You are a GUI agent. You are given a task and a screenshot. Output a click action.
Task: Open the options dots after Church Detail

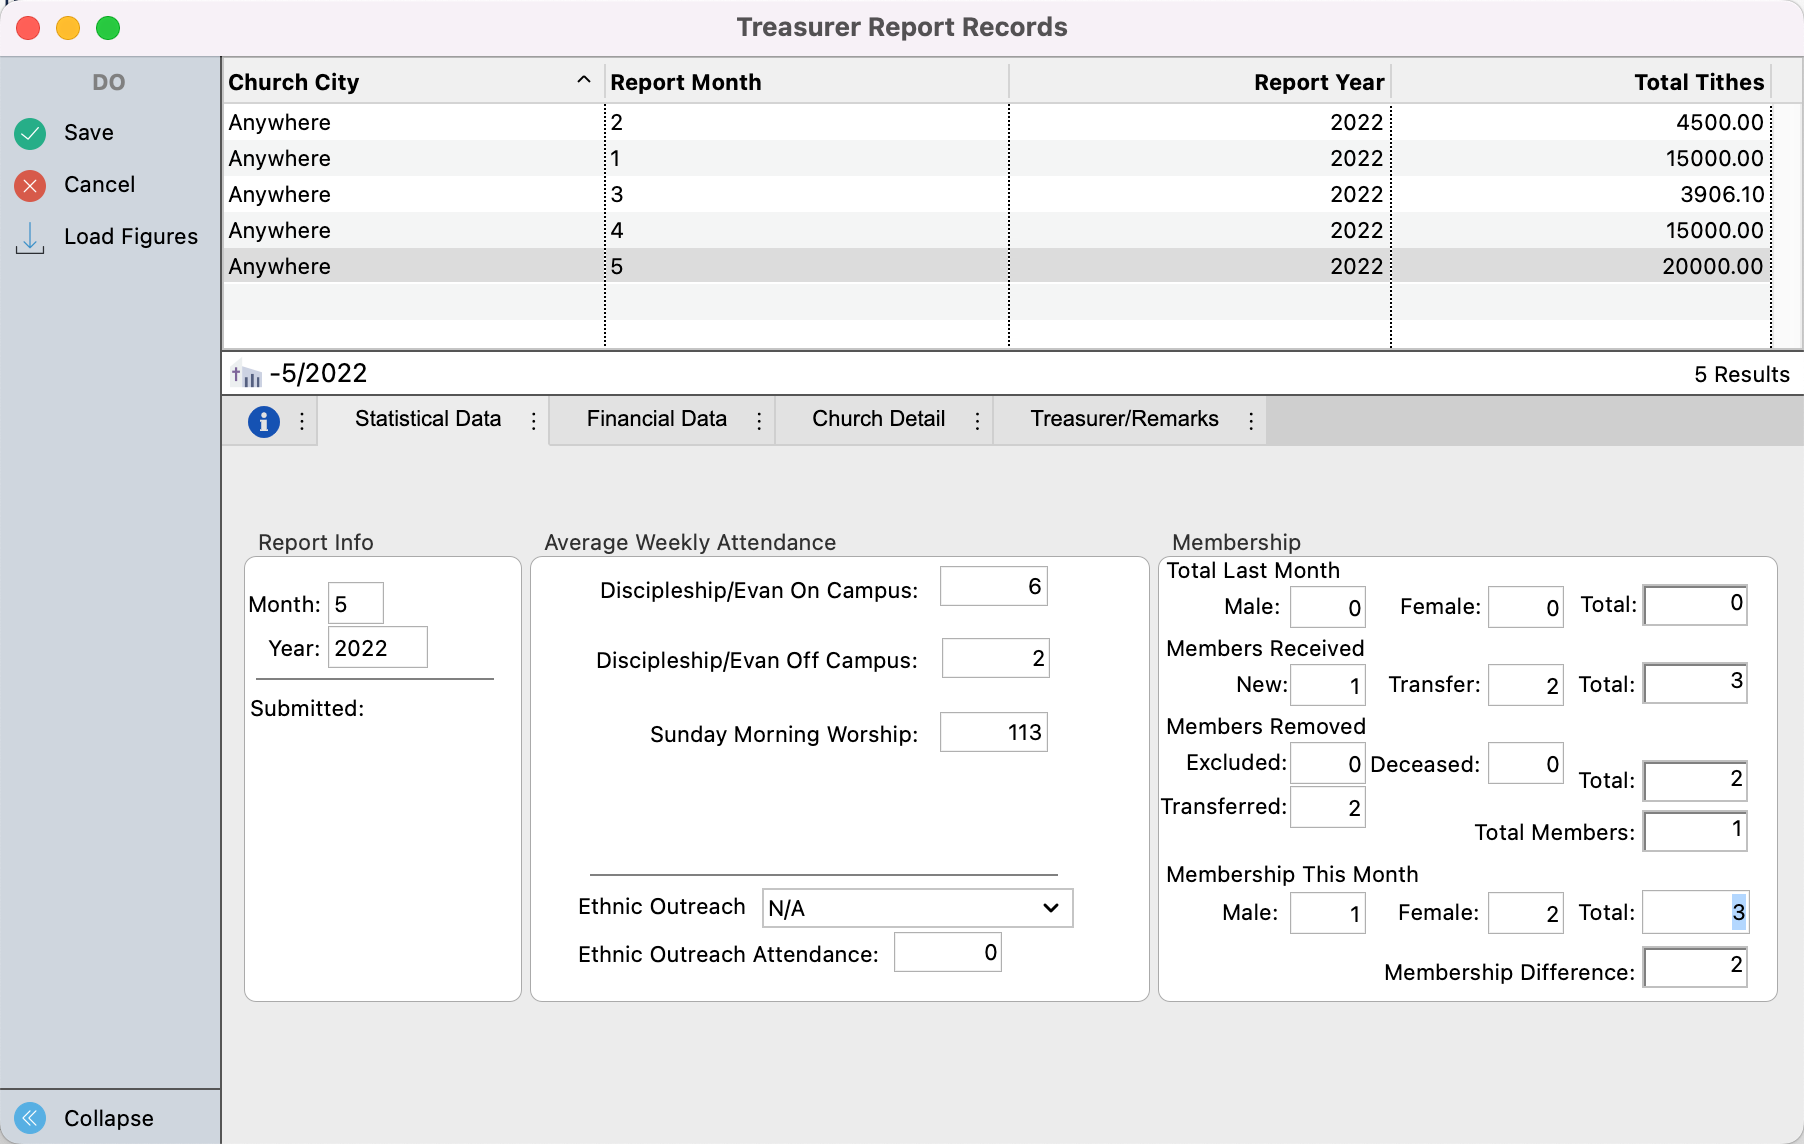point(977,421)
